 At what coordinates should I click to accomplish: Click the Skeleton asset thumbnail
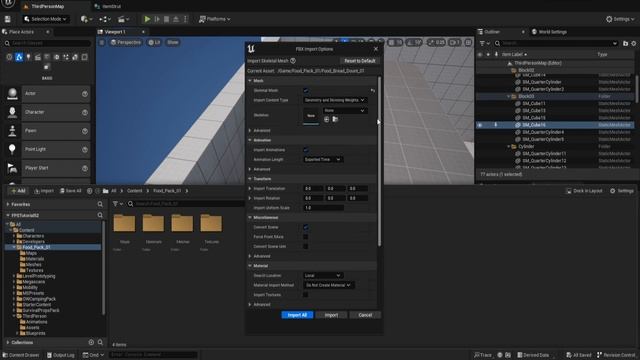tap(311, 116)
